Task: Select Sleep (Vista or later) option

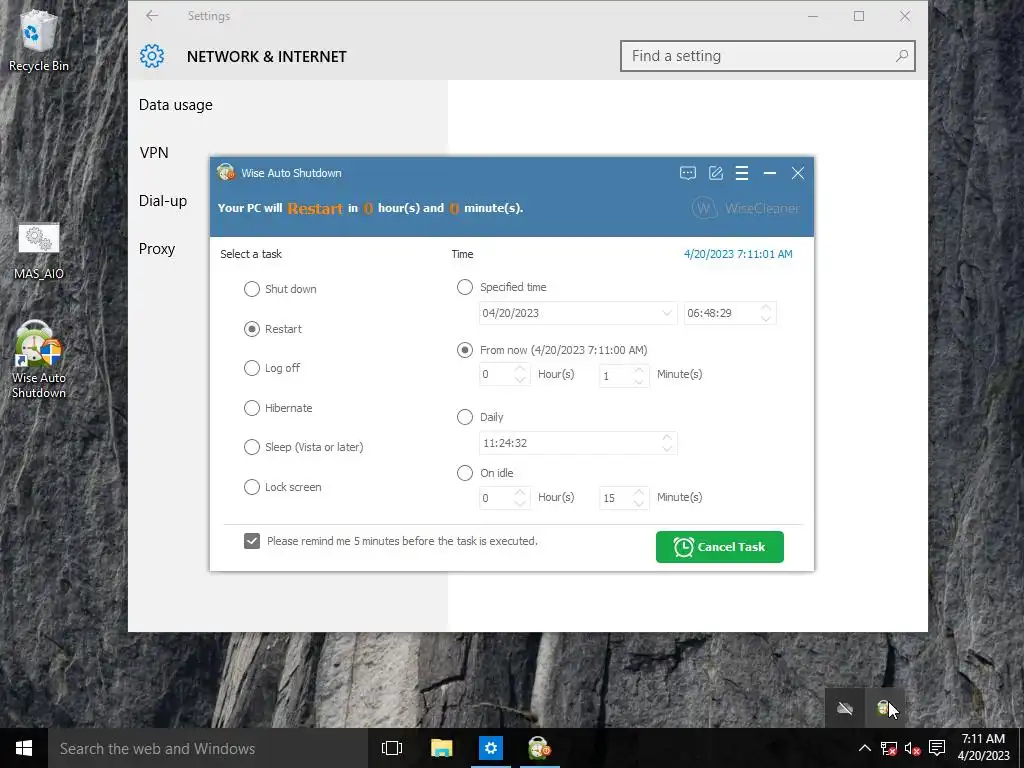Action: point(304,447)
